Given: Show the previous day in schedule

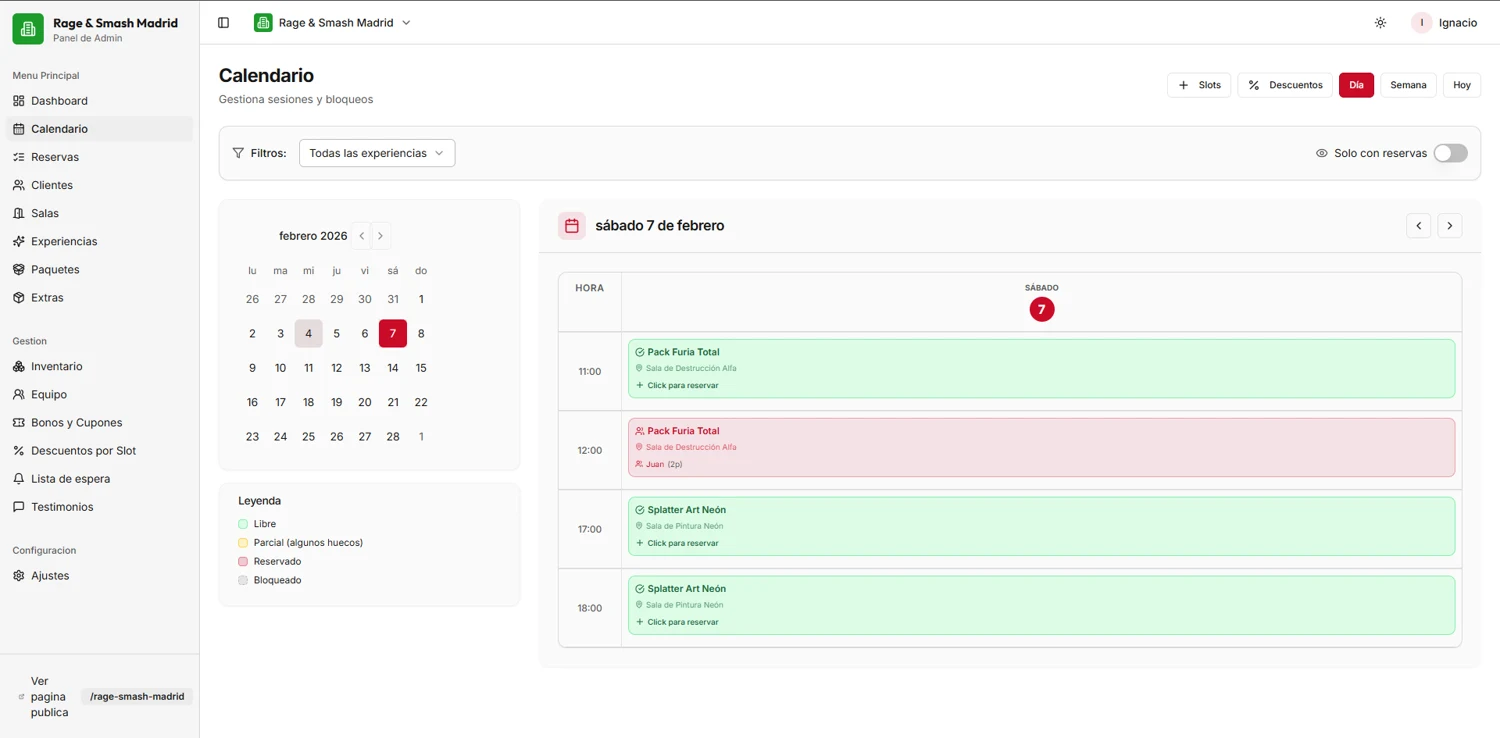Looking at the screenshot, I should (1418, 226).
